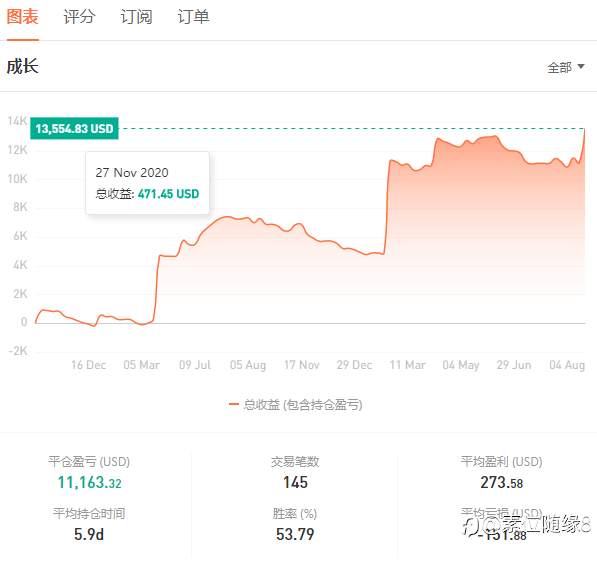Click the 13,554.83 USD value label
This screenshot has width=597, height=562.
tap(75, 129)
